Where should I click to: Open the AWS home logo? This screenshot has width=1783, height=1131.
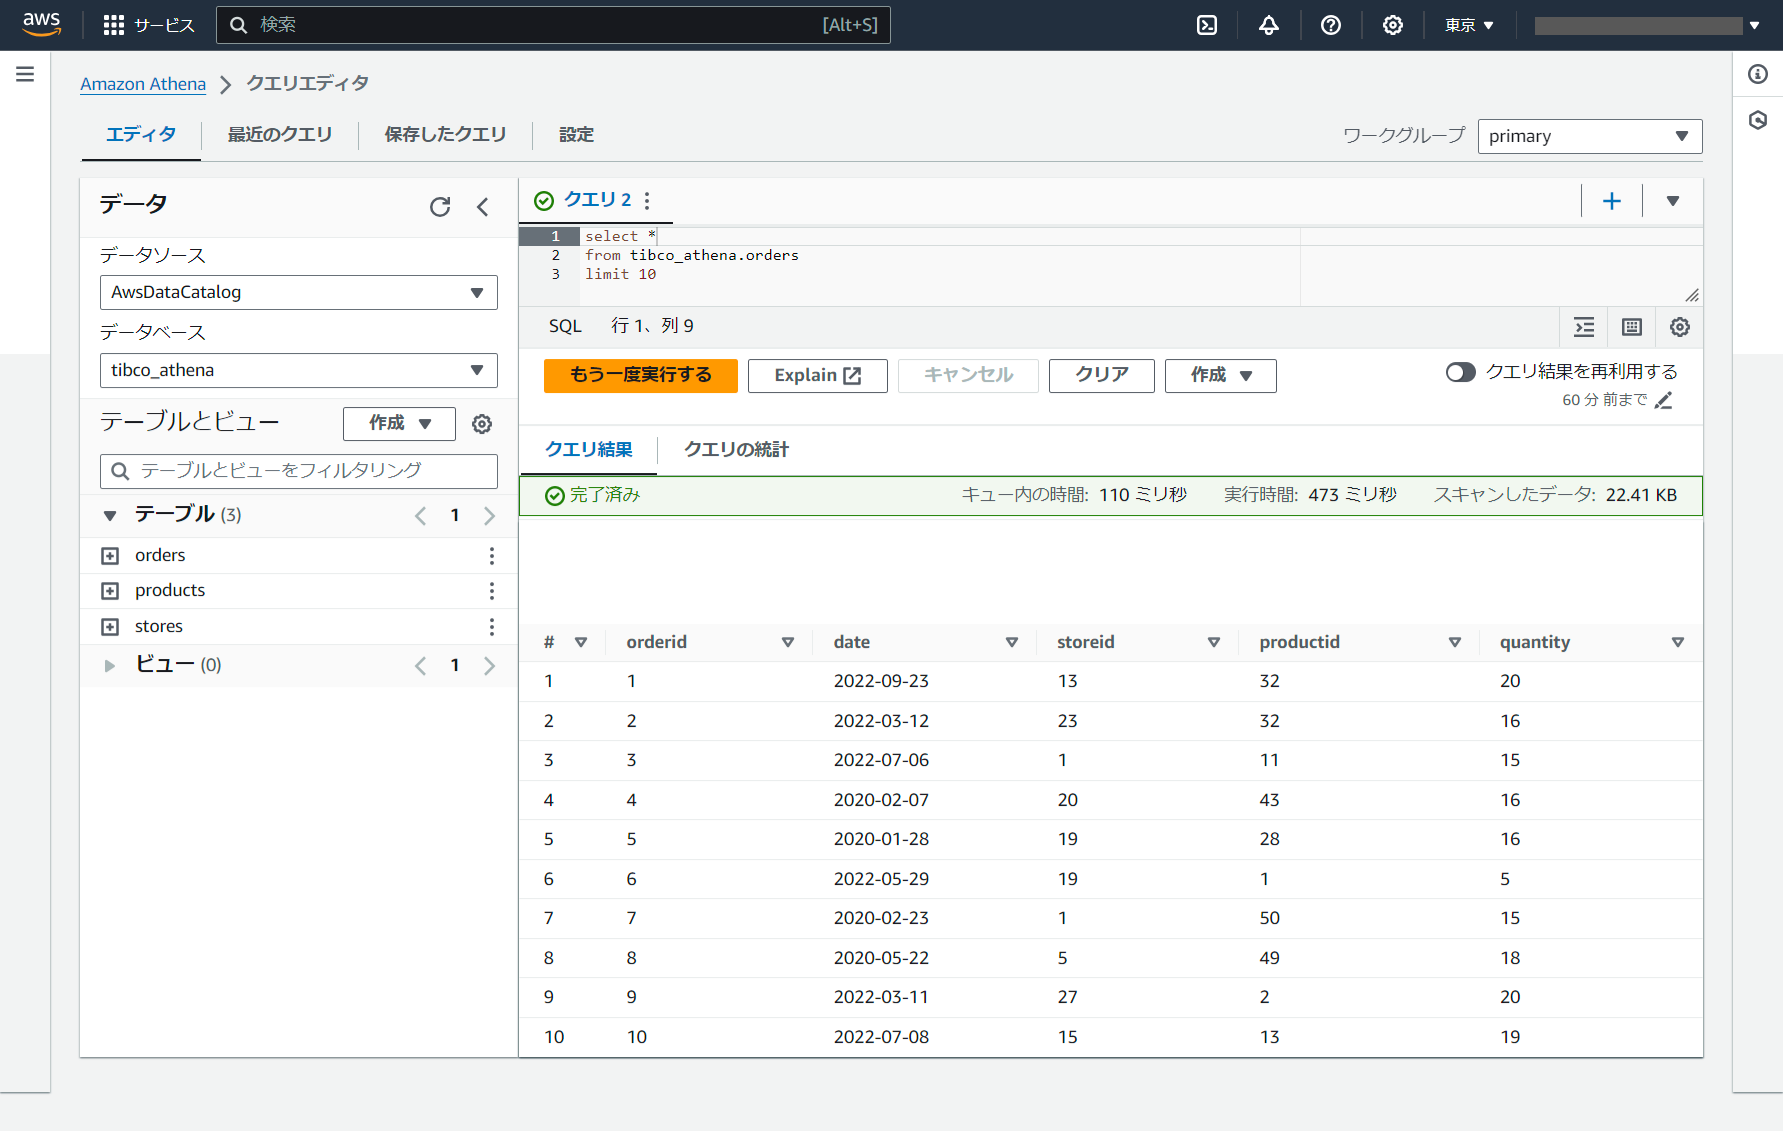click(41, 24)
